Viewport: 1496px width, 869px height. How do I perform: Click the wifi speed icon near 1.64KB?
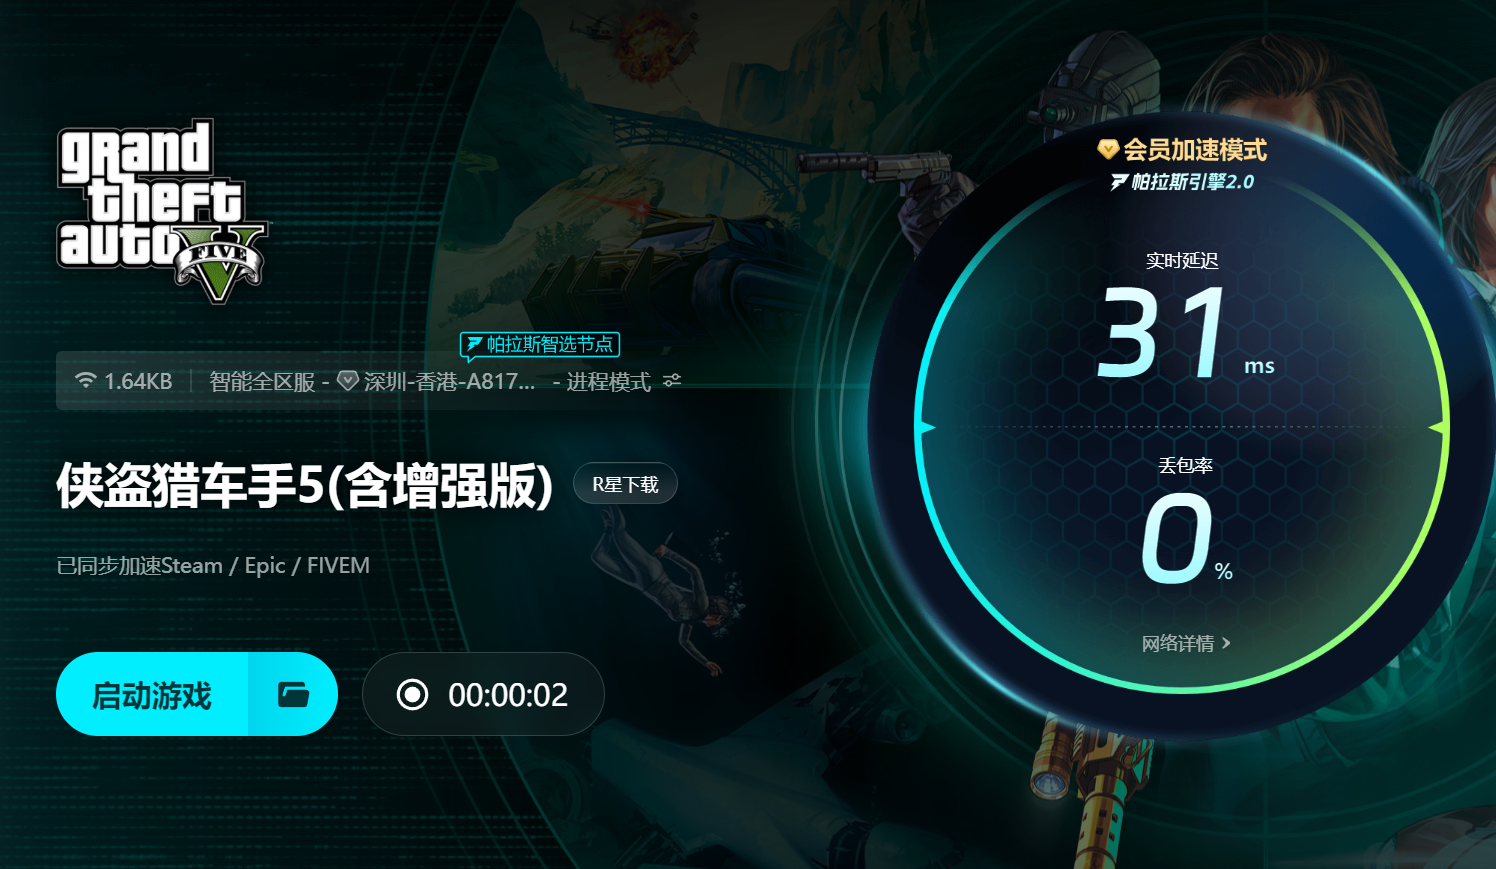[x=85, y=381]
